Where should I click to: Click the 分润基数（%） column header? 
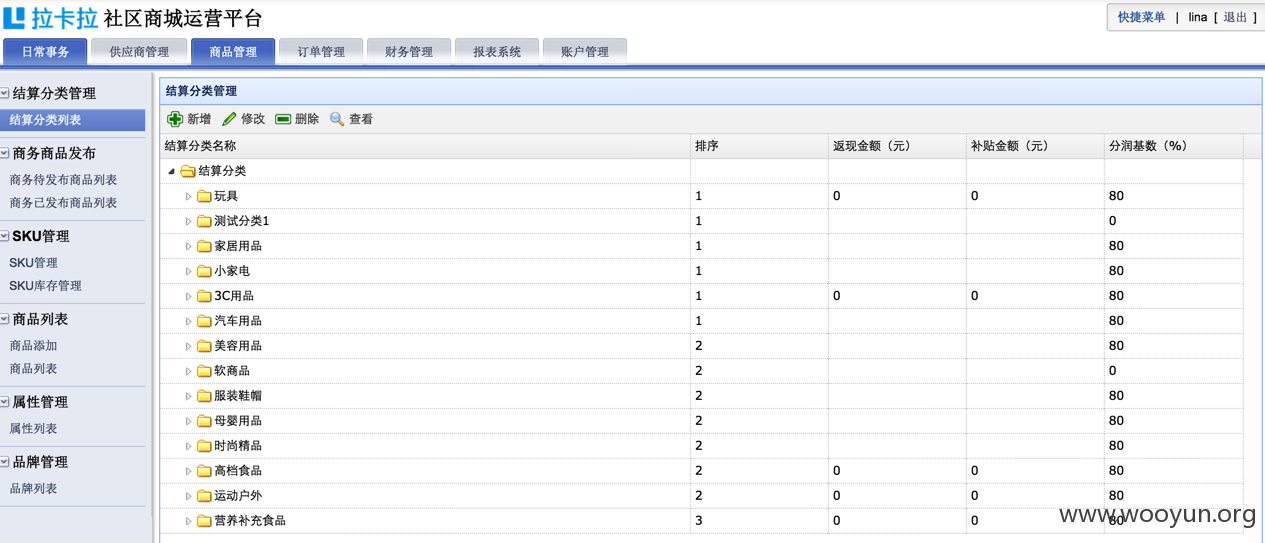coord(1173,146)
